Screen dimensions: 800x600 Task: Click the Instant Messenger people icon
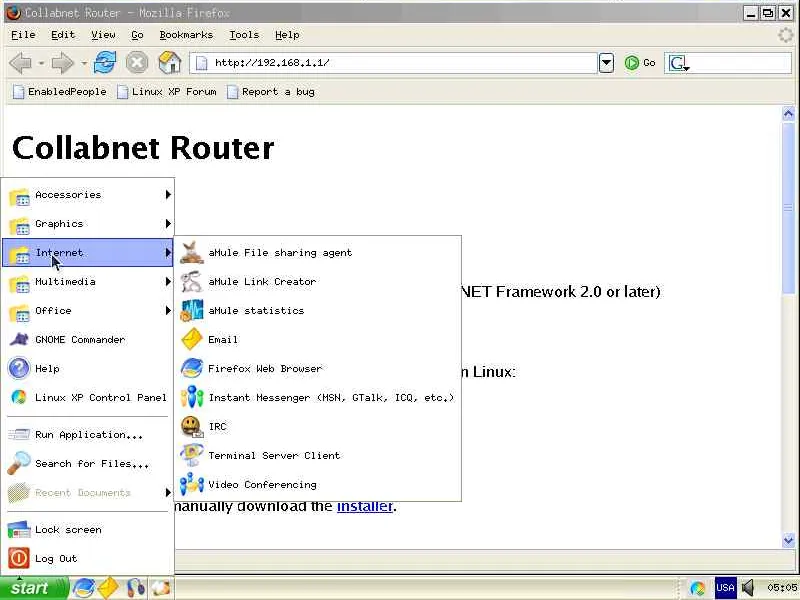point(192,397)
